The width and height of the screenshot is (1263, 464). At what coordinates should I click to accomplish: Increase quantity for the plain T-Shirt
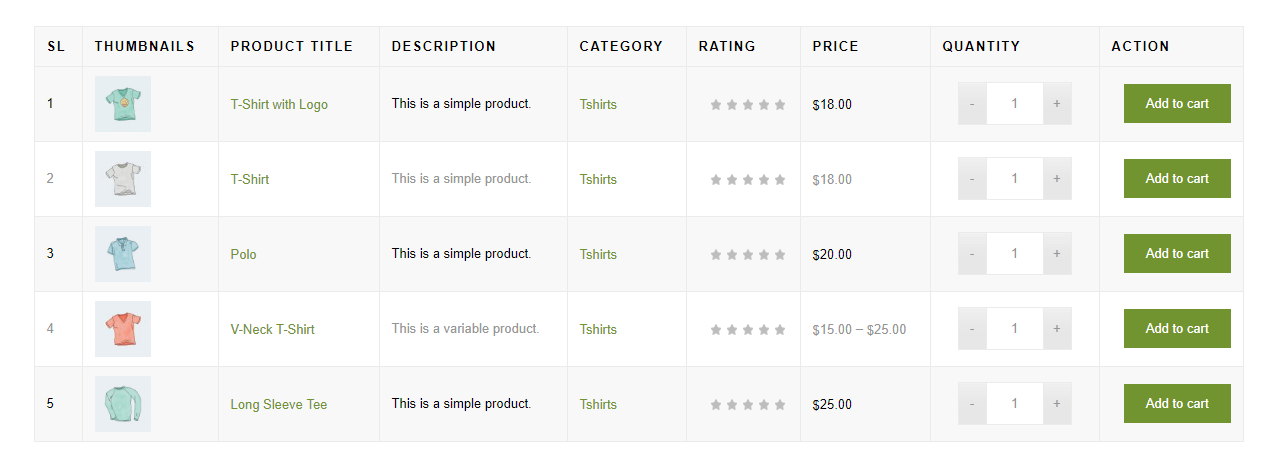tap(1057, 179)
